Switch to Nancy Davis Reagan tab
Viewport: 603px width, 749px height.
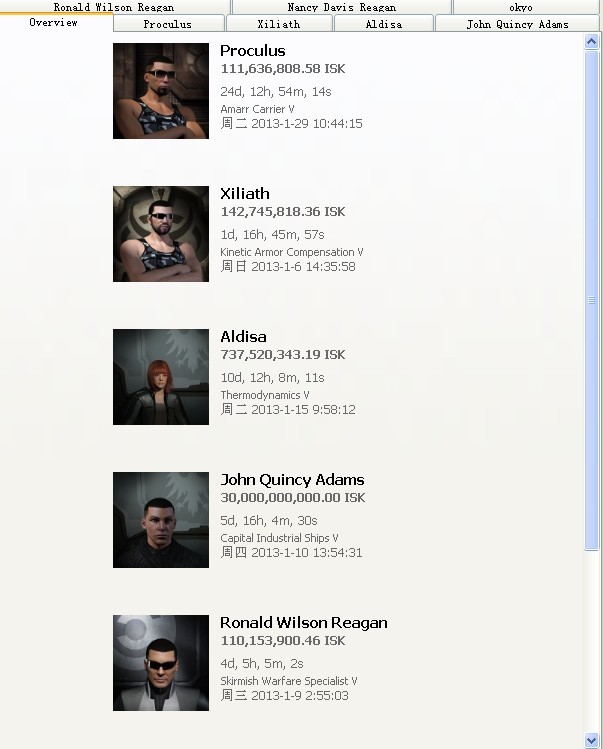342,7
